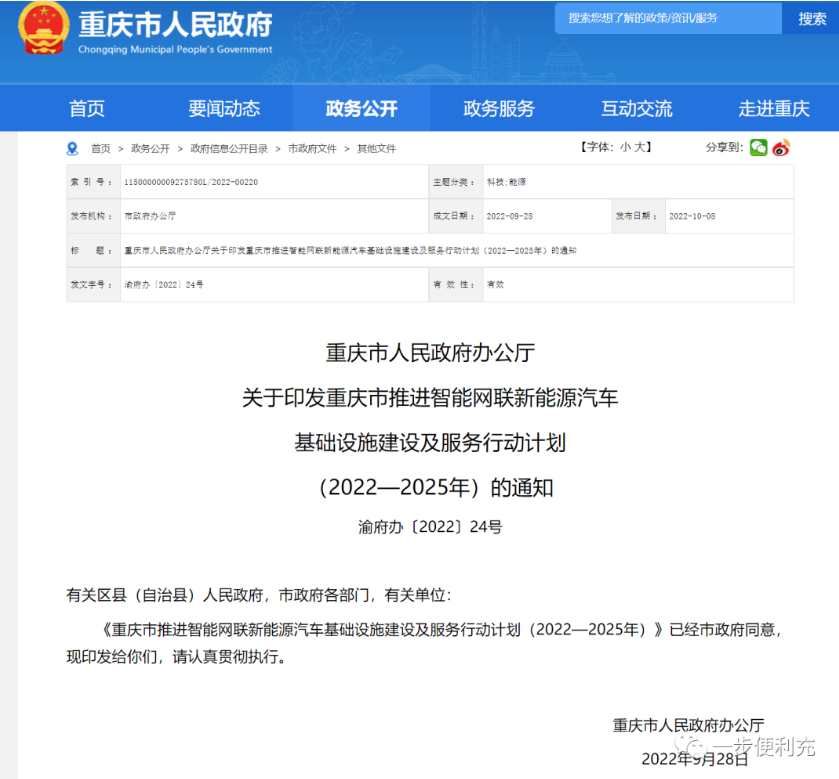
Task: Click the 其他文件 breadcrumb link
Action: pyautogui.click(x=377, y=148)
